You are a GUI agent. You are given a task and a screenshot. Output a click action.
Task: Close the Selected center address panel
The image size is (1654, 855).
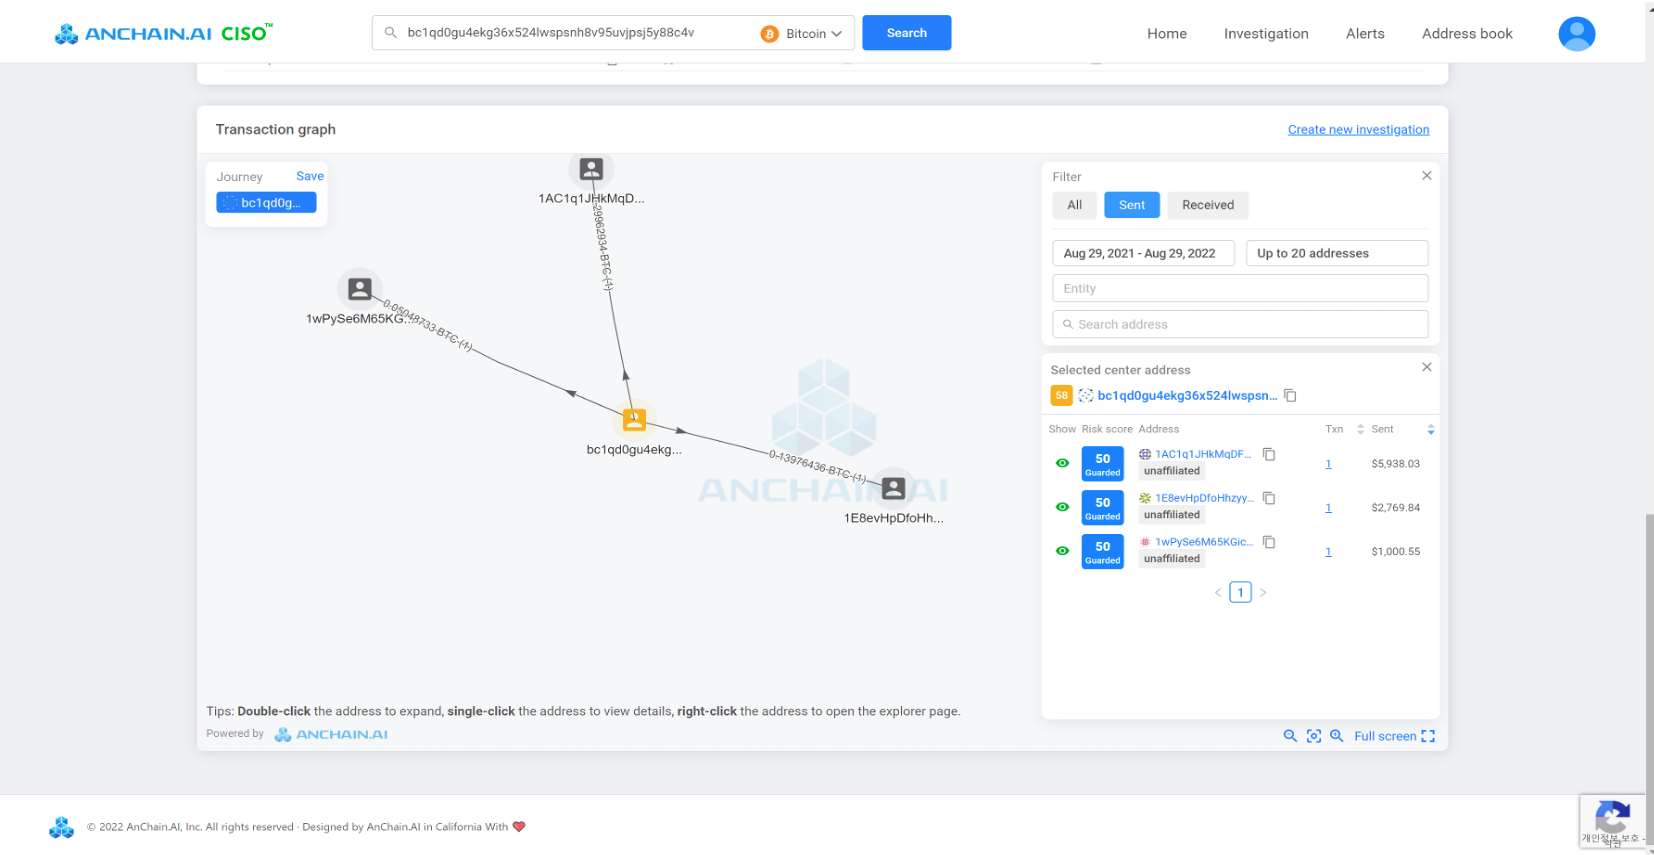pos(1427,367)
